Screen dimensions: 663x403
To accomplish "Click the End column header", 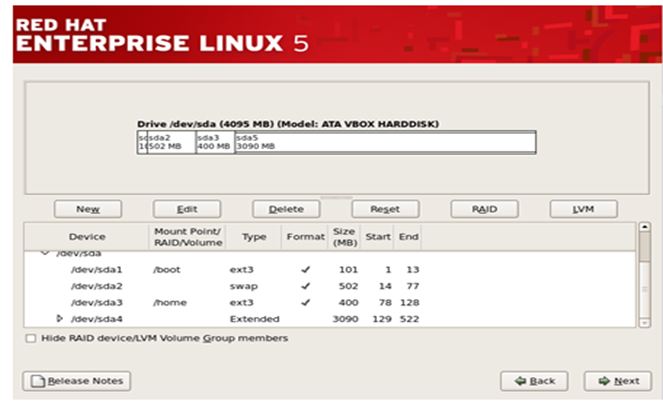I will click(408, 237).
